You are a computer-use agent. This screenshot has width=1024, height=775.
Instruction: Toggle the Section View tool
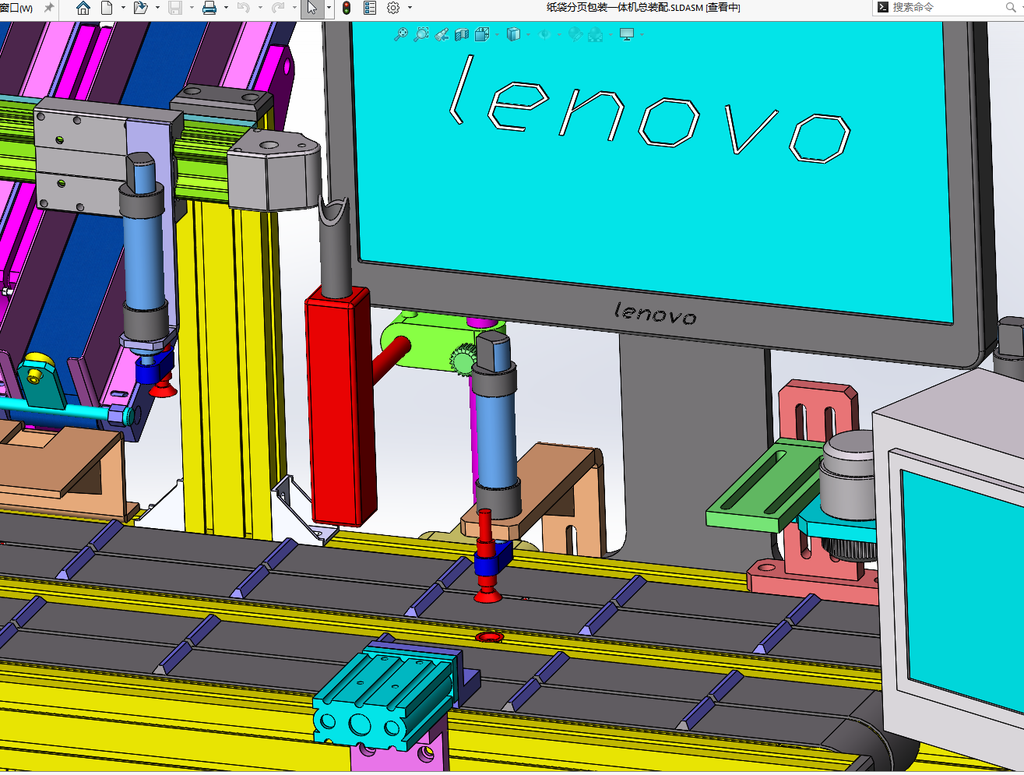pos(462,34)
